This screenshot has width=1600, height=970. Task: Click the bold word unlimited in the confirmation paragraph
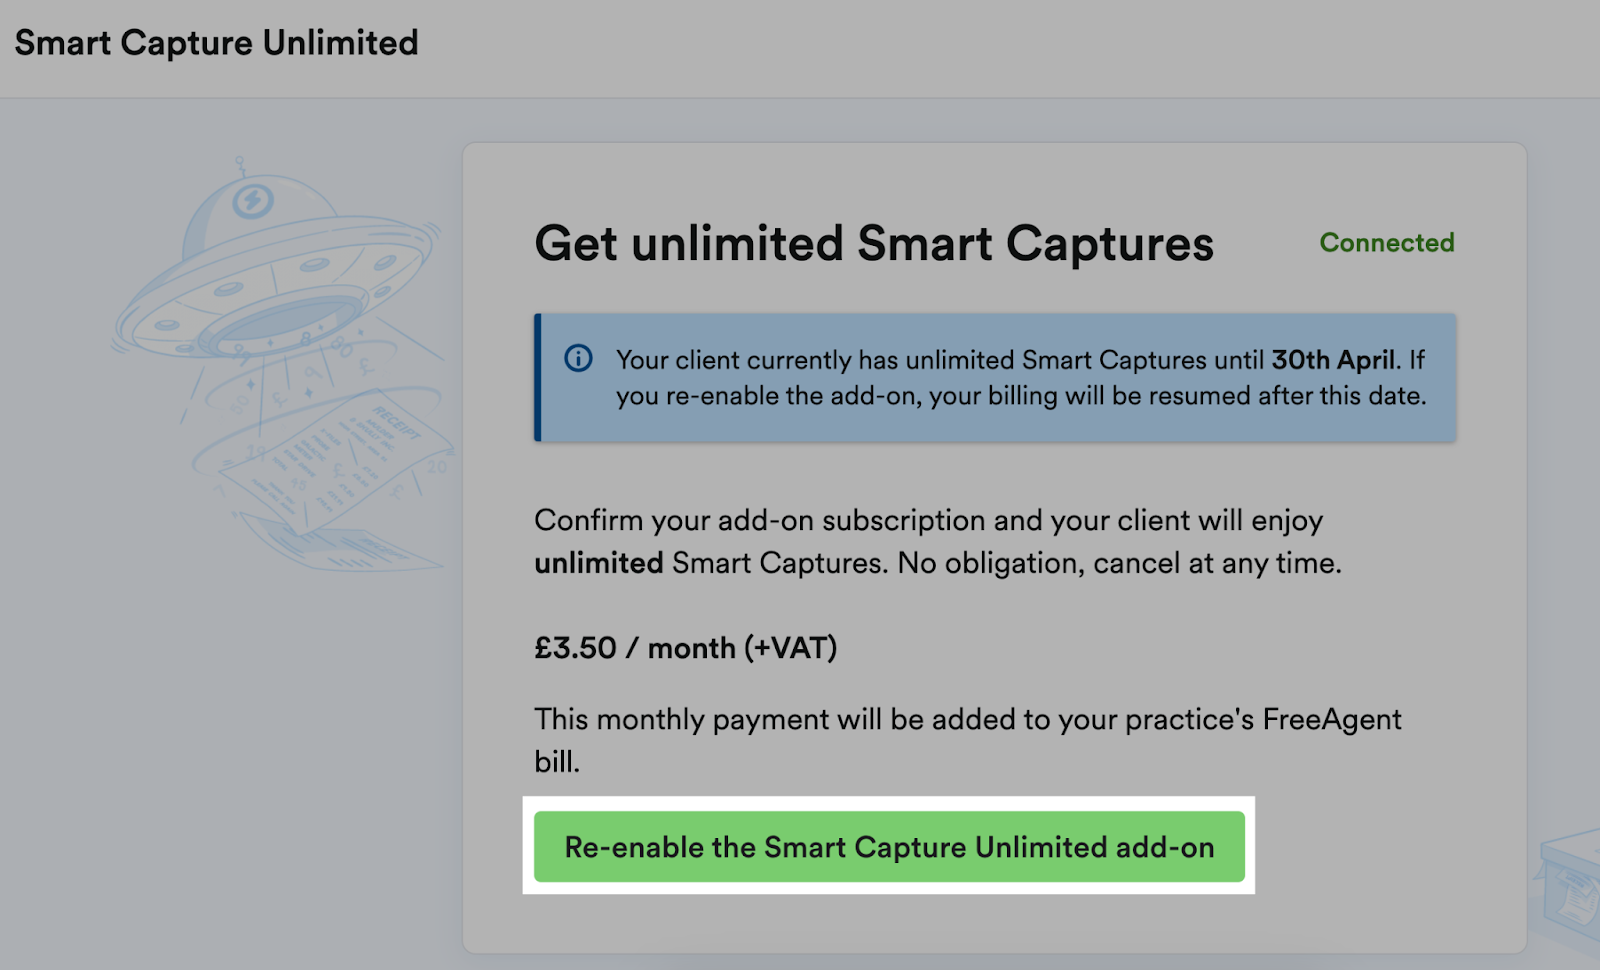pyautogui.click(x=599, y=563)
